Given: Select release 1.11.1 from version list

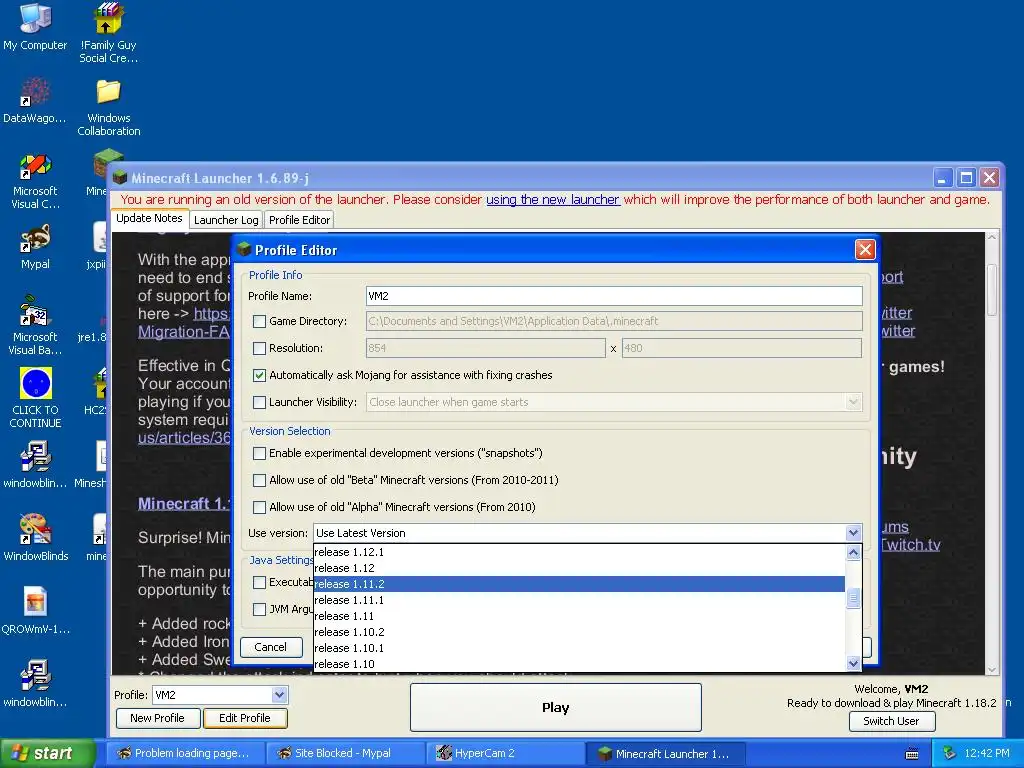Looking at the screenshot, I should [x=579, y=600].
